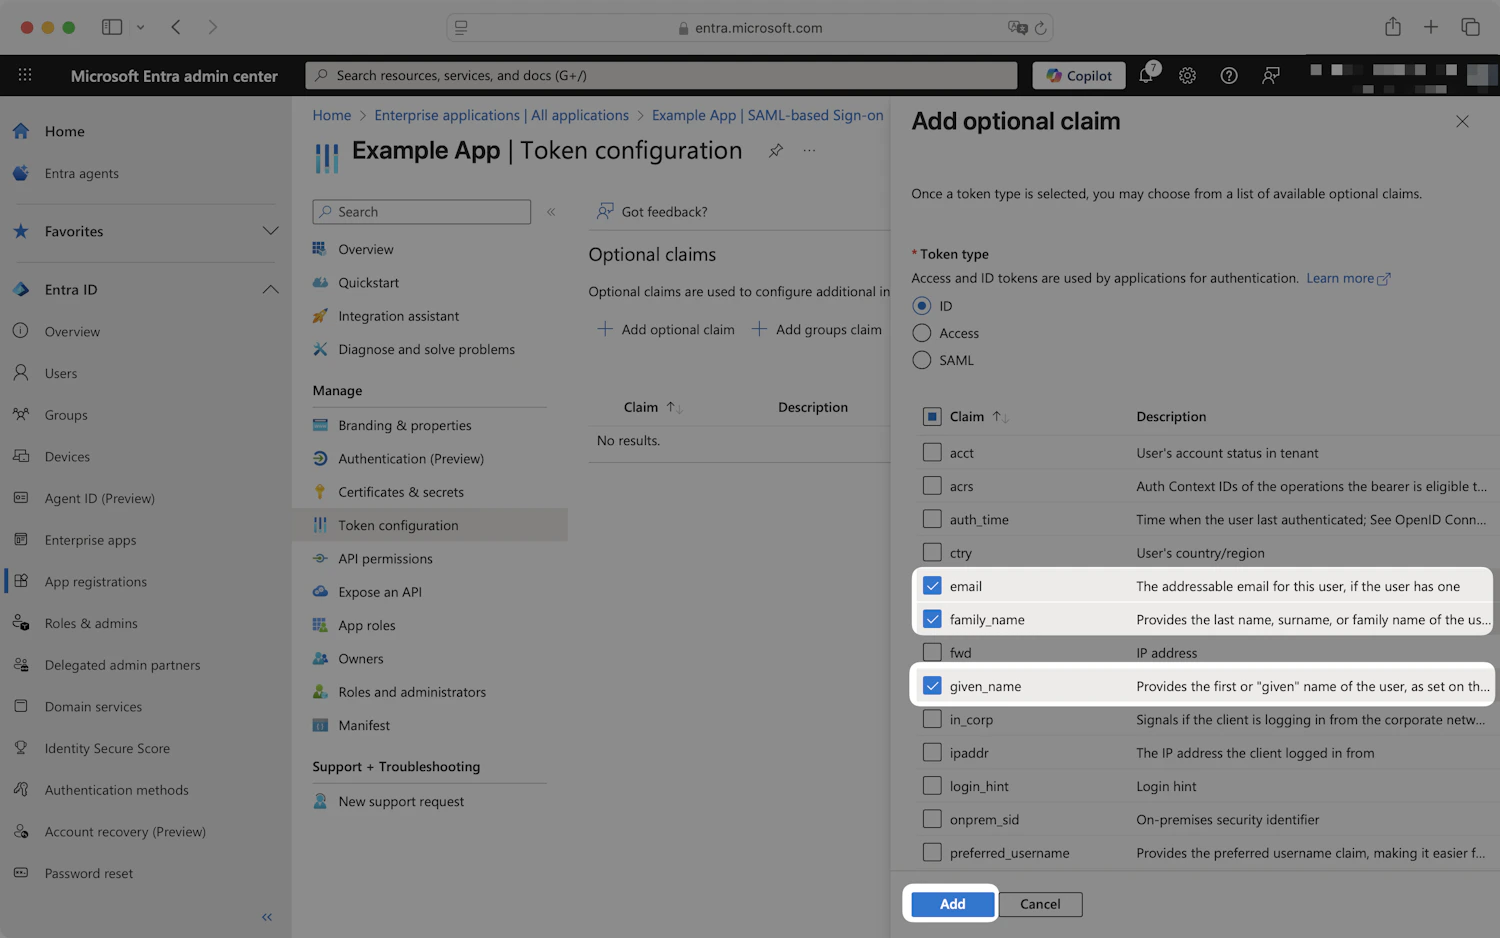Open Devices in the Entra ID menu
Image resolution: width=1500 pixels, height=938 pixels.
[x=67, y=457]
